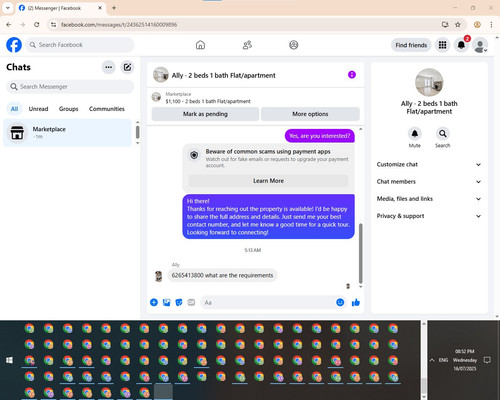This screenshot has width=500, height=400.
Task: Click ENG language indicator in tray
Action: (x=443, y=360)
